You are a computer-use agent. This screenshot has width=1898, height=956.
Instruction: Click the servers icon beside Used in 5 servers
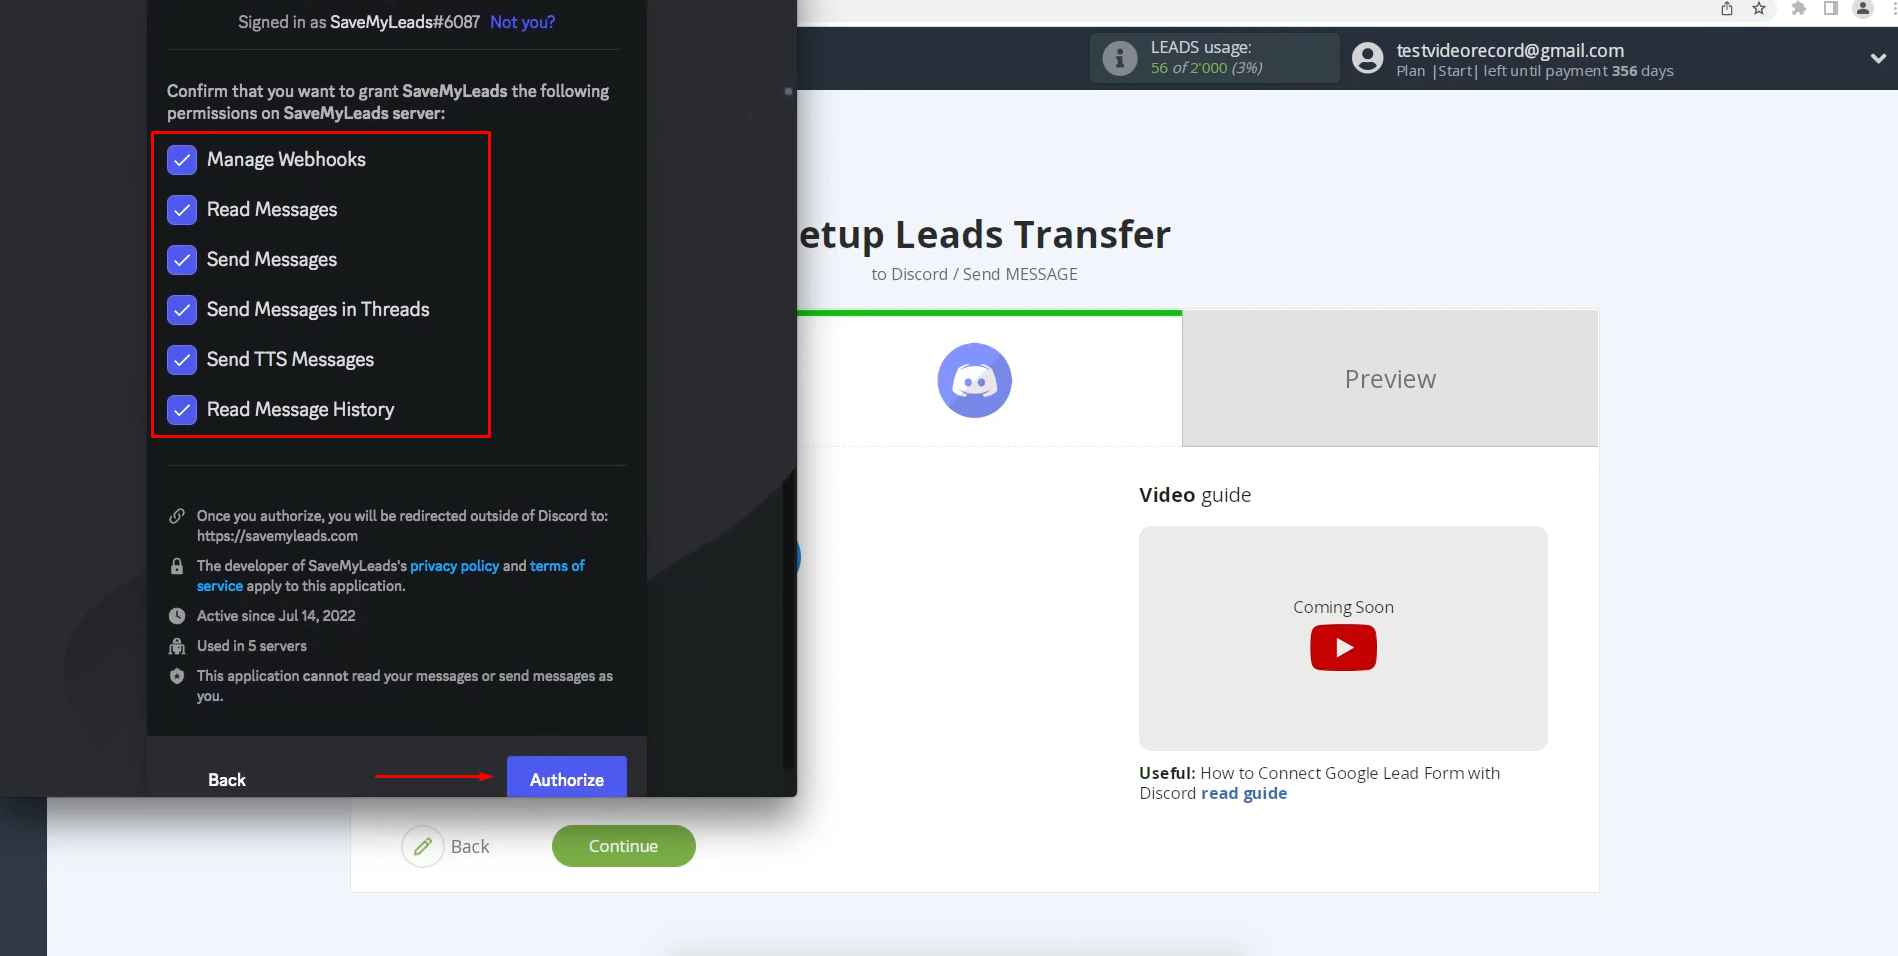click(x=177, y=646)
